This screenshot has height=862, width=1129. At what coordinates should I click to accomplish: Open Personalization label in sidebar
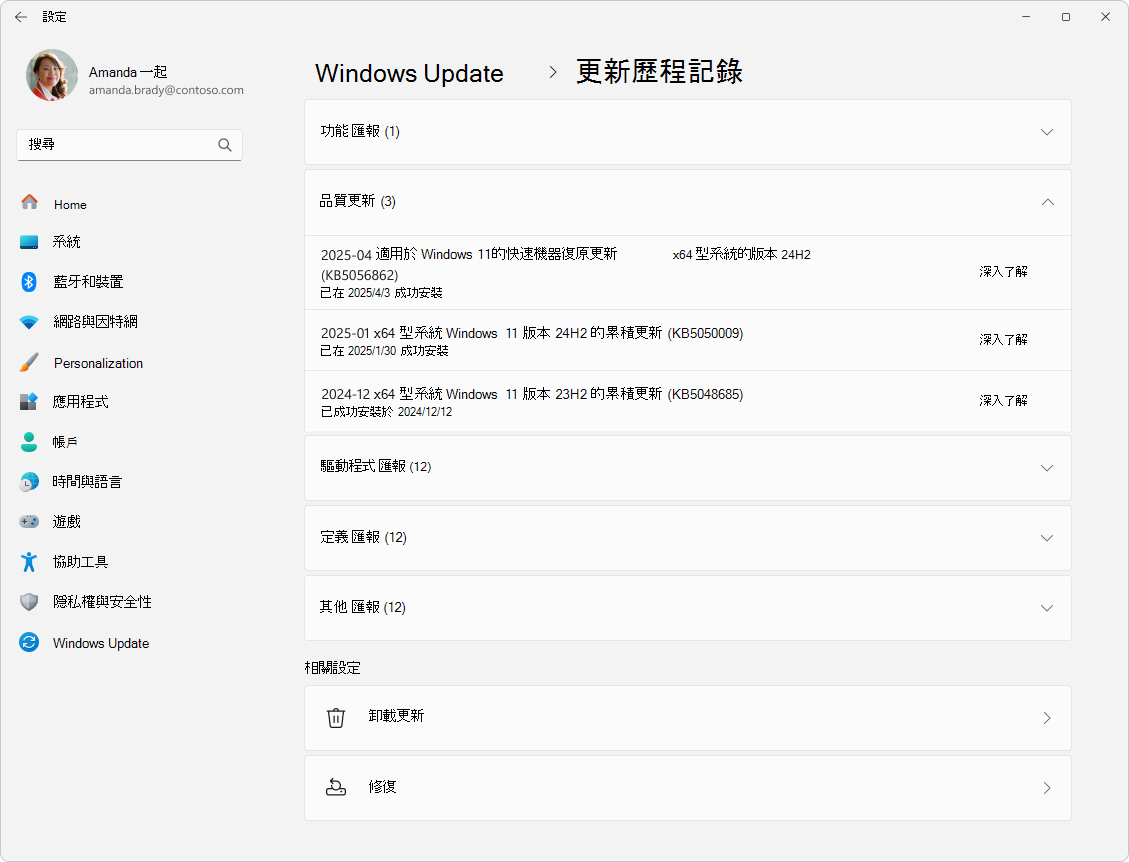(x=98, y=364)
